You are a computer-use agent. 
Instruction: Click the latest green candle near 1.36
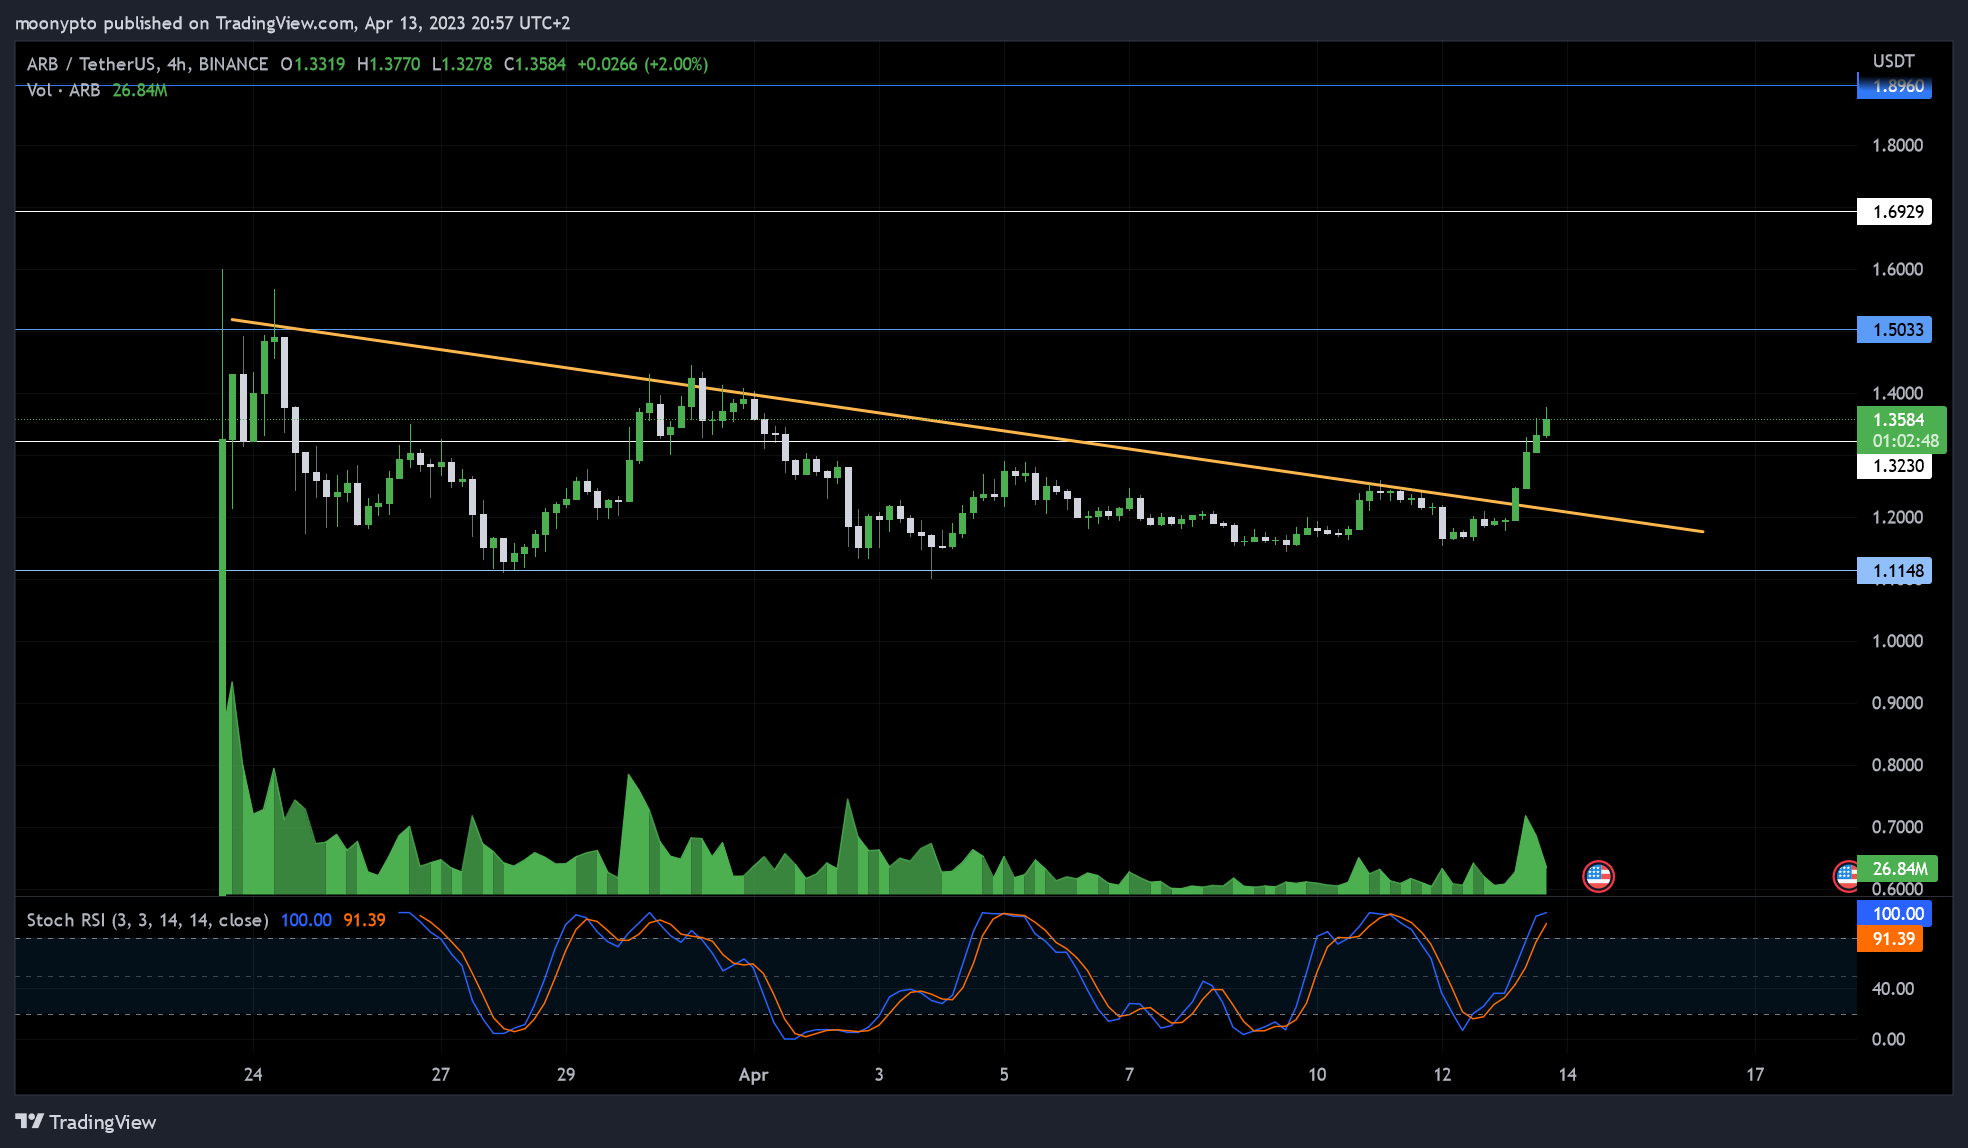(x=1547, y=427)
